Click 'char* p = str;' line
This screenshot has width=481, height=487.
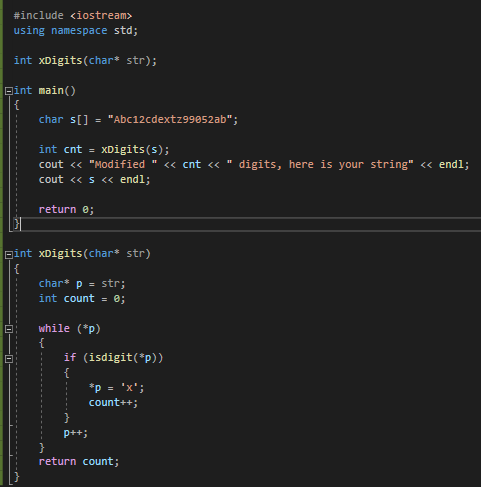(82, 284)
